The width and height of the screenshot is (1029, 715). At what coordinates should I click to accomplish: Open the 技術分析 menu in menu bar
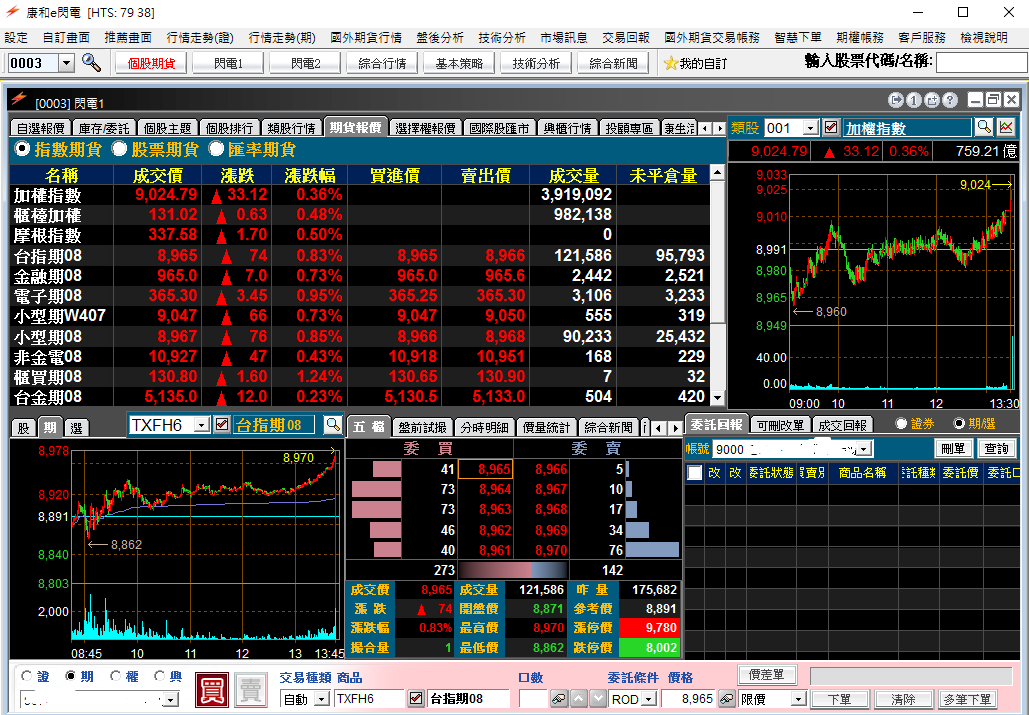[x=501, y=37]
